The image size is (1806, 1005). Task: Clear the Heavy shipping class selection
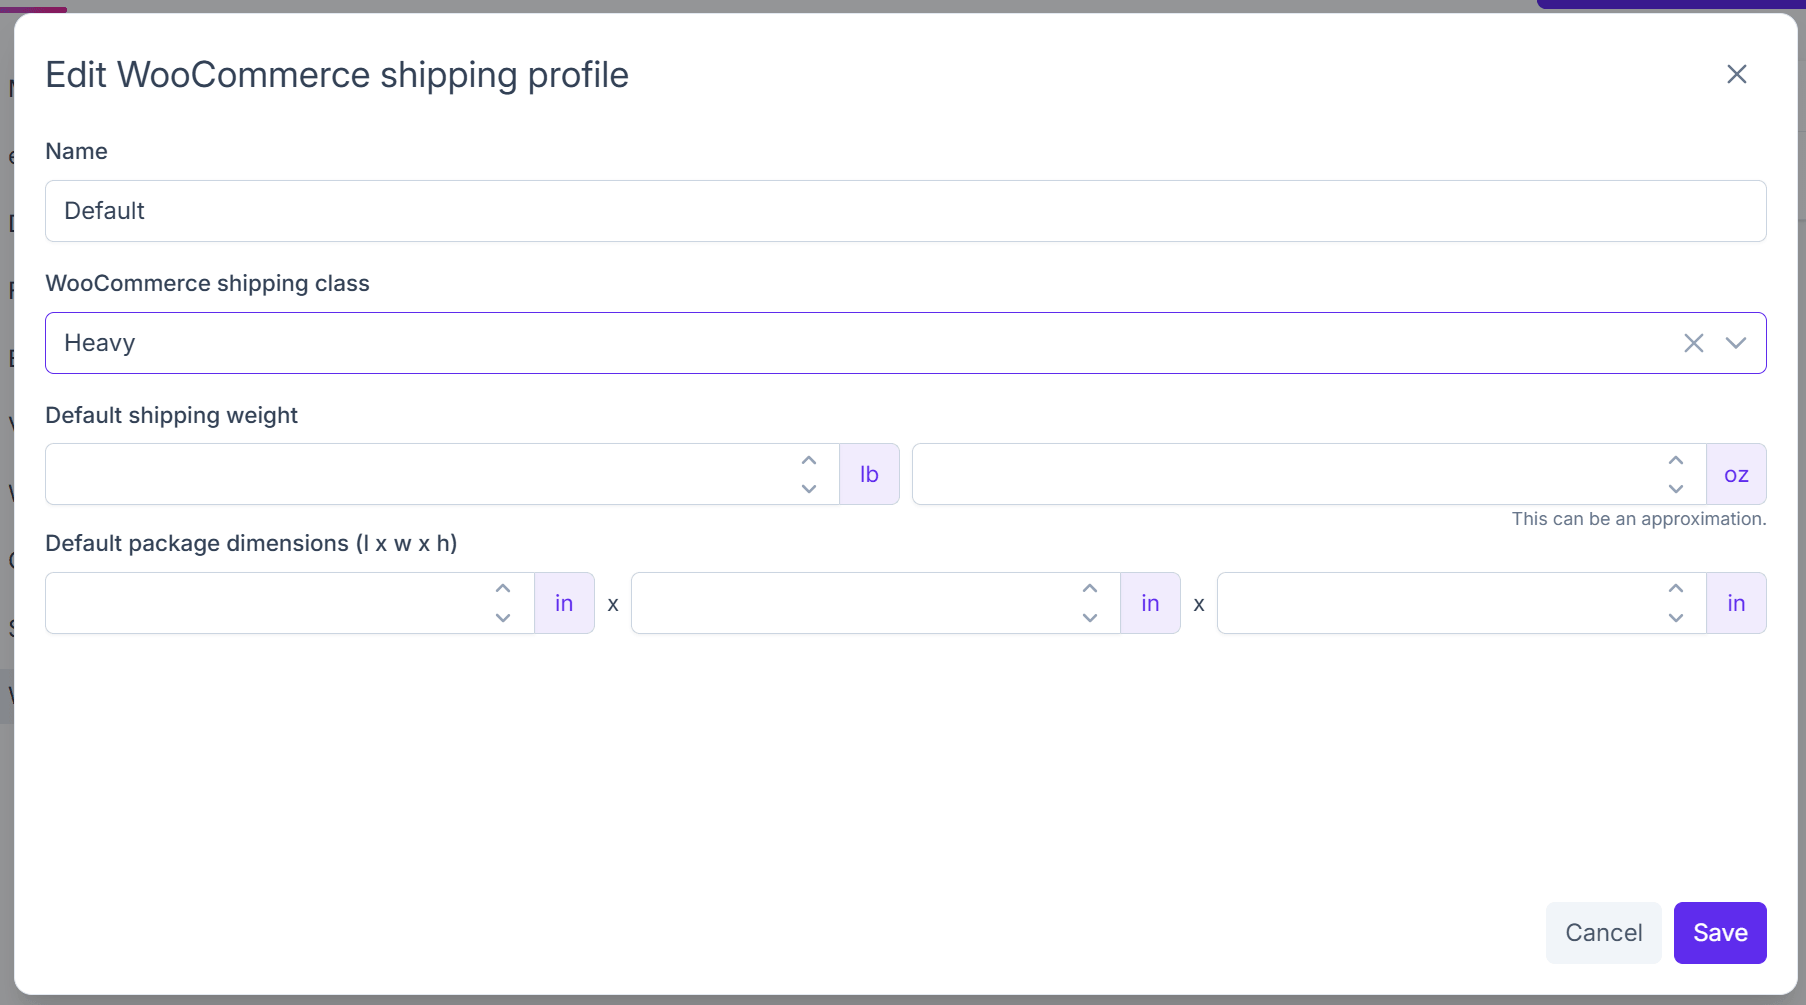pos(1693,343)
